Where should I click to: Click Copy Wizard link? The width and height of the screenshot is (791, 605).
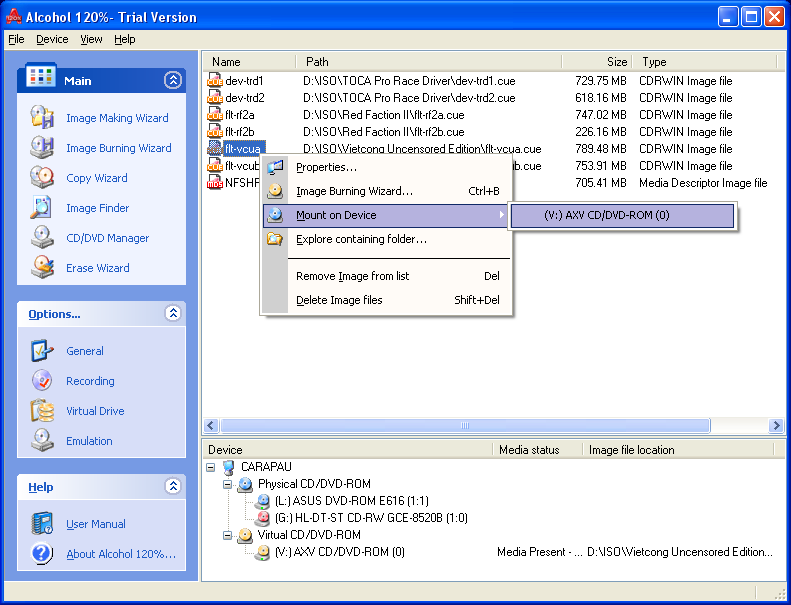[x=97, y=178]
